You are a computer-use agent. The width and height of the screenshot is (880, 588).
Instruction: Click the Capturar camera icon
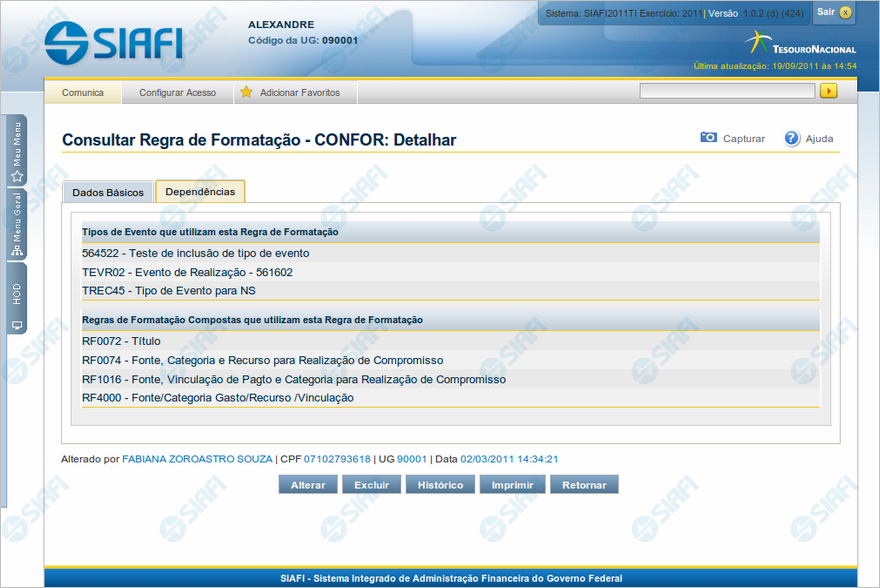[708, 138]
